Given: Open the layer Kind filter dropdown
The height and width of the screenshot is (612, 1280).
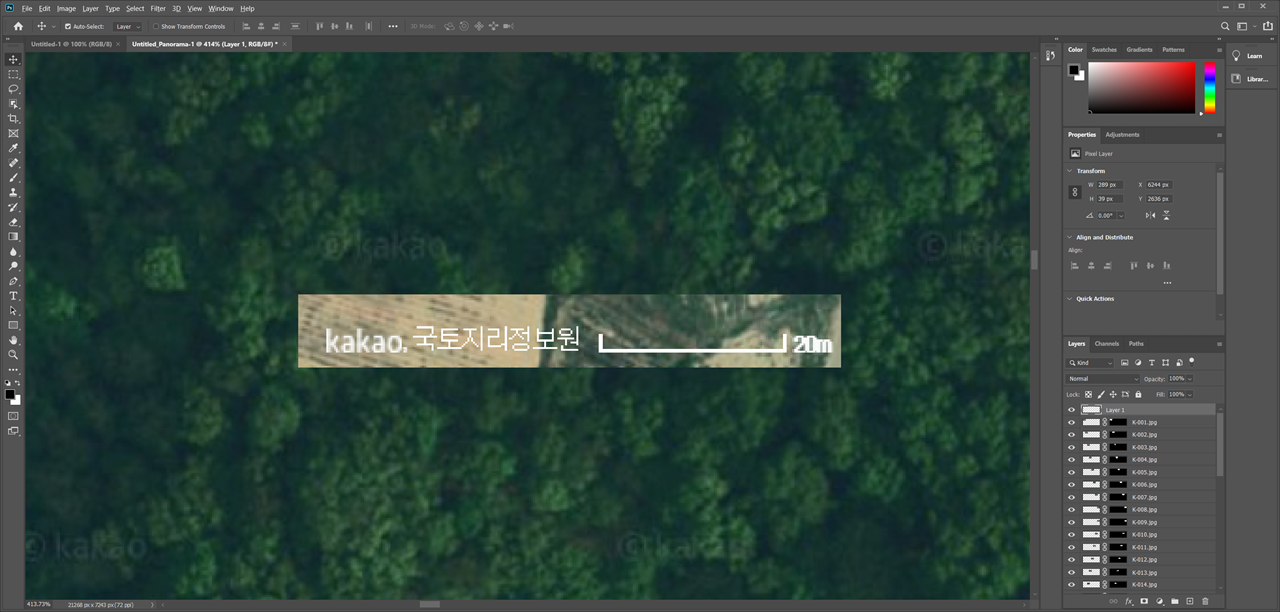Looking at the screenshot, I should pyautogui.click(x=1090, y=363).
